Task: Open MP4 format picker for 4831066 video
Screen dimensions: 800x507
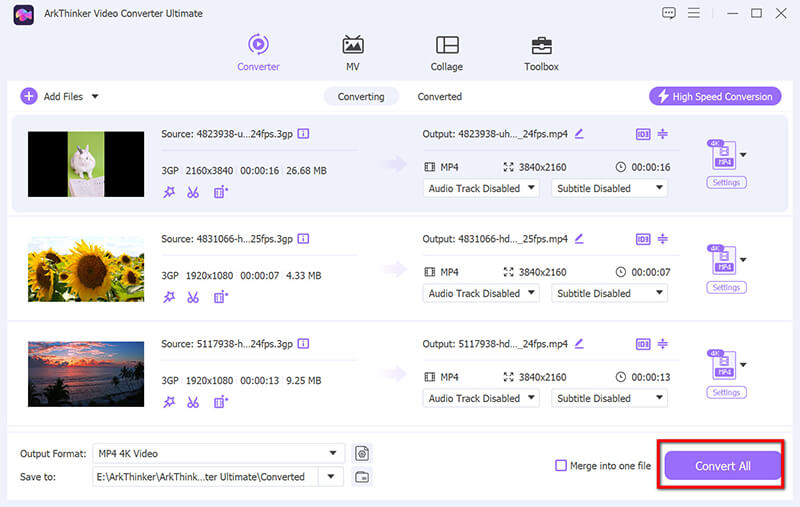Action: [x=727, y=260]
